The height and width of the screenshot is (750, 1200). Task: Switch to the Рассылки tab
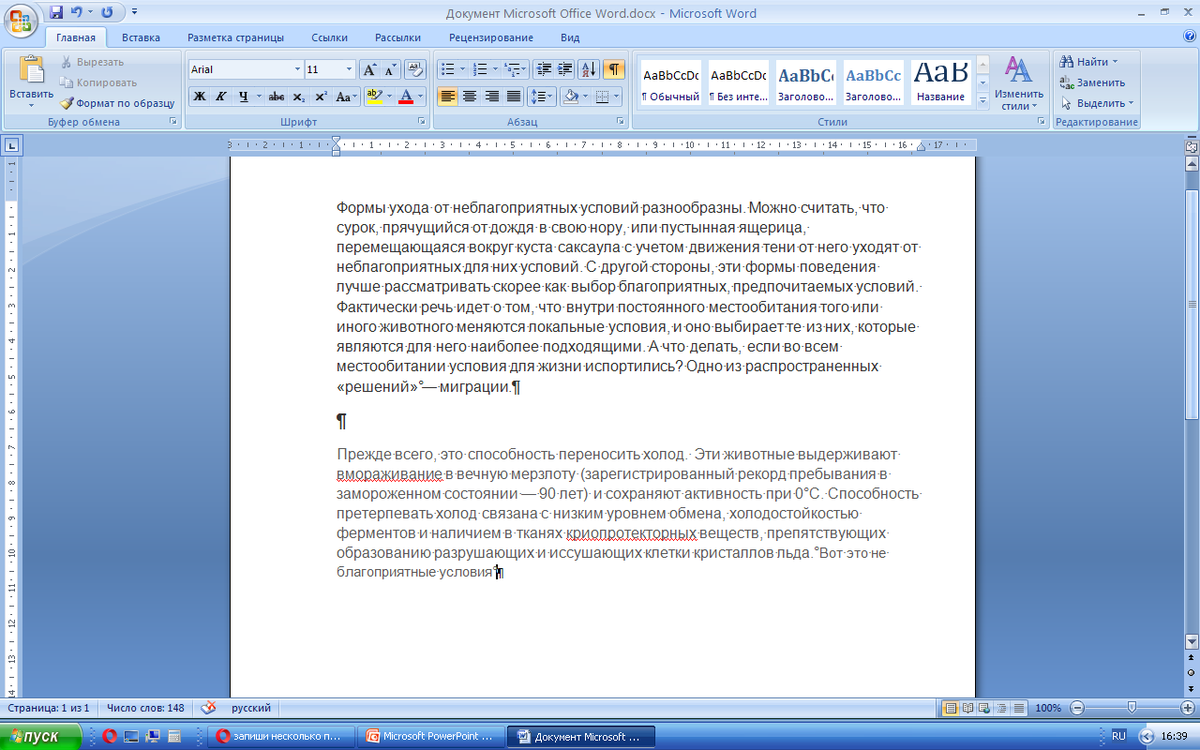tap(398, 38)
